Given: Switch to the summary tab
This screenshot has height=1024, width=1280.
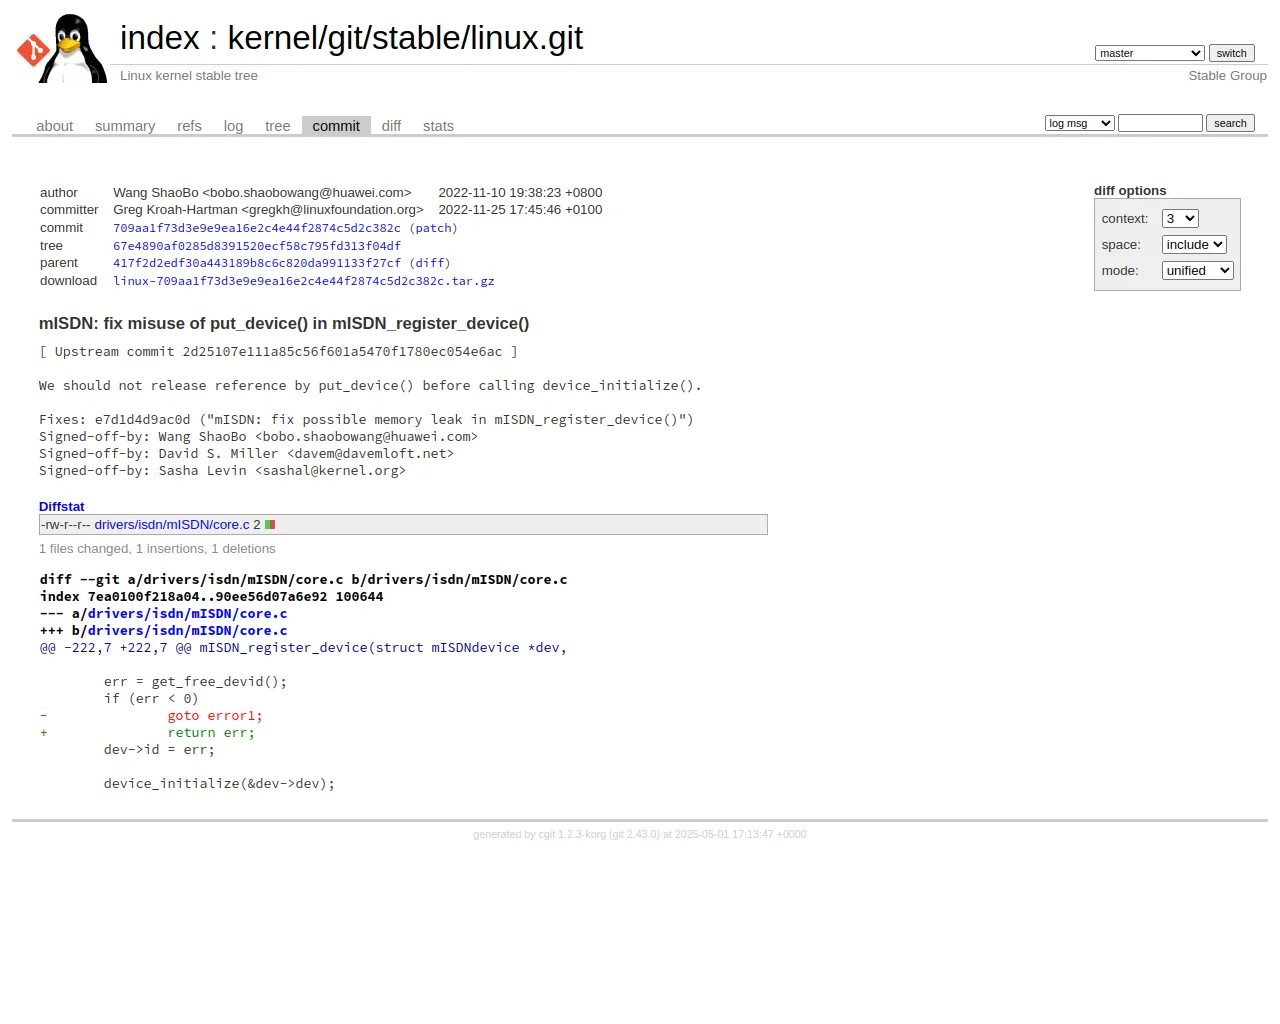Looking at the screenshot, I should (x=125, y=126).
